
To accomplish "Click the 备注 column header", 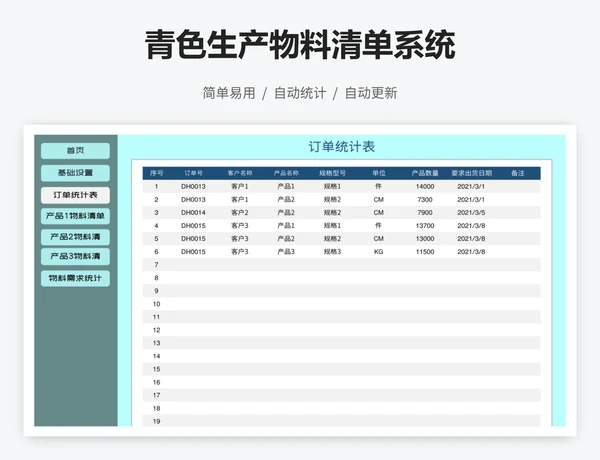I will pos(518,173).
